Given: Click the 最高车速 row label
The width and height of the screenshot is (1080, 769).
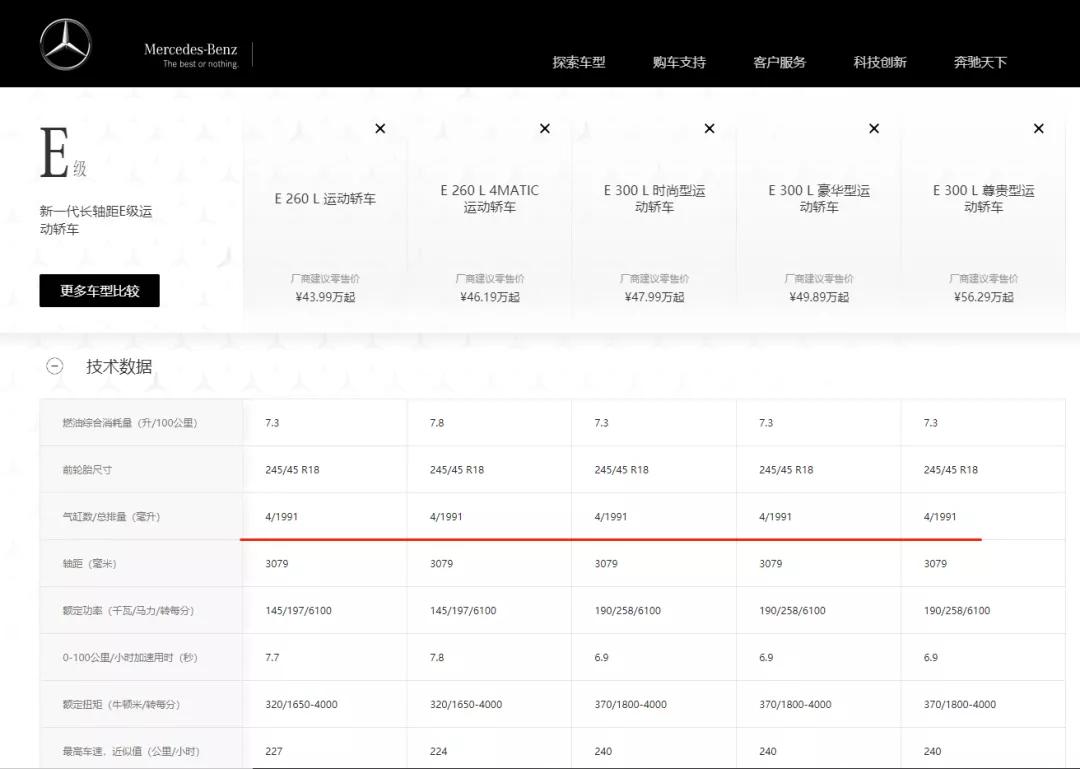Looking at the screenshot, I should click(x=131, y=751).
